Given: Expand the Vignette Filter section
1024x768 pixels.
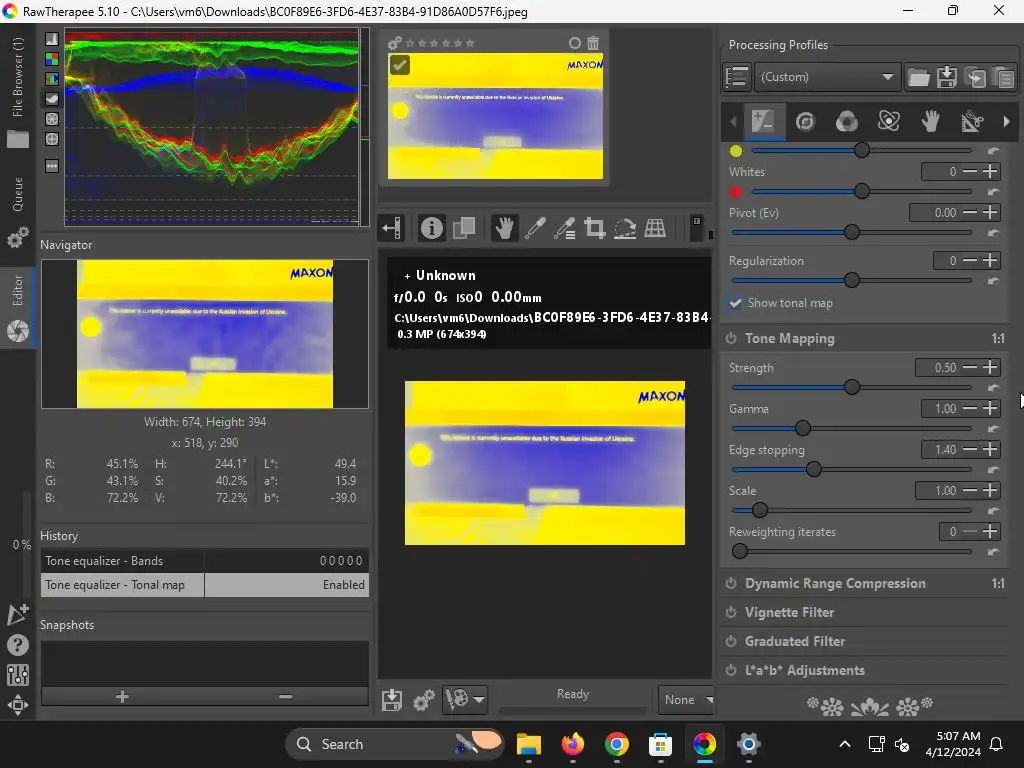Looking at the screenshot, I should [790, 613].
